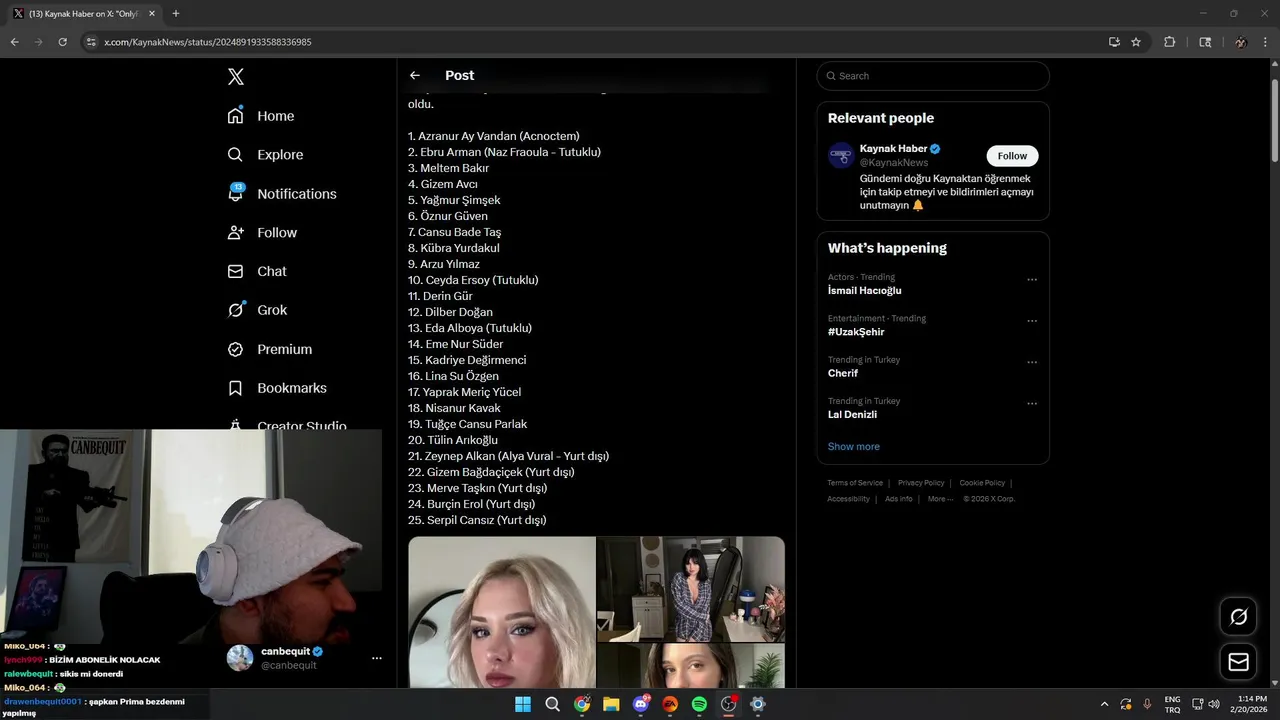
Task: Open OBS Studio from the taskbar
Action: 729,704
